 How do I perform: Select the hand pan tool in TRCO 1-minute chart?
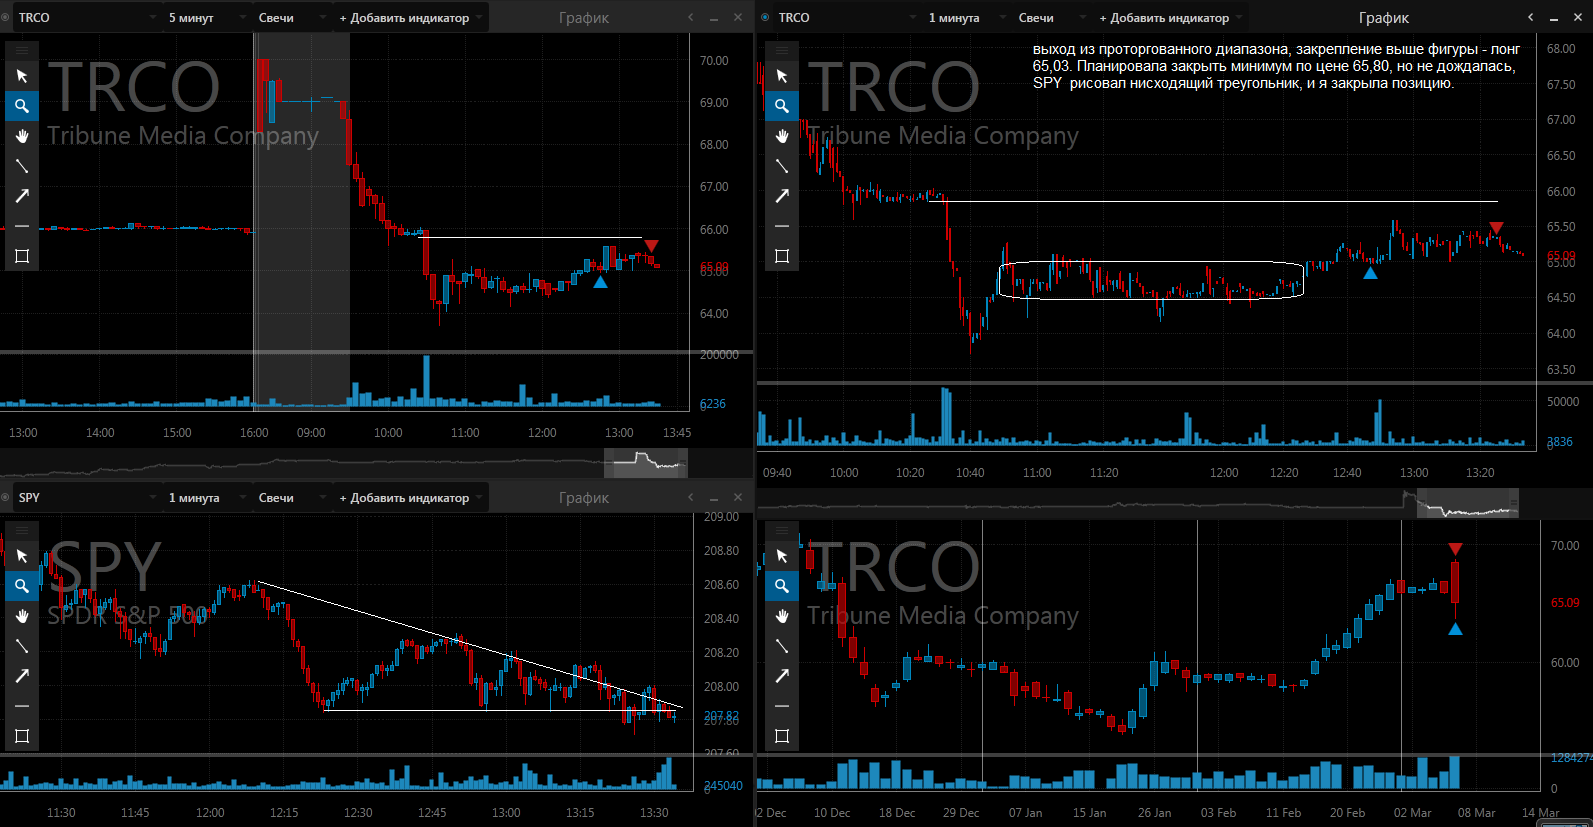click(782, 136)
